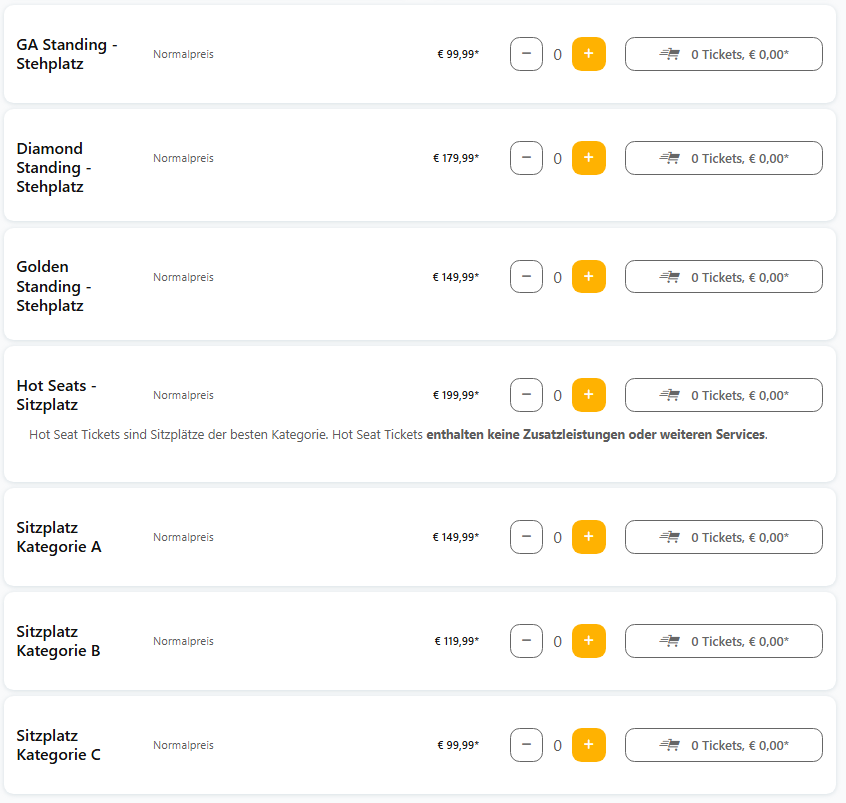Screen dimensions: 846x803
Task: Click plus button for Golden Standing
Action: [588, 277]
